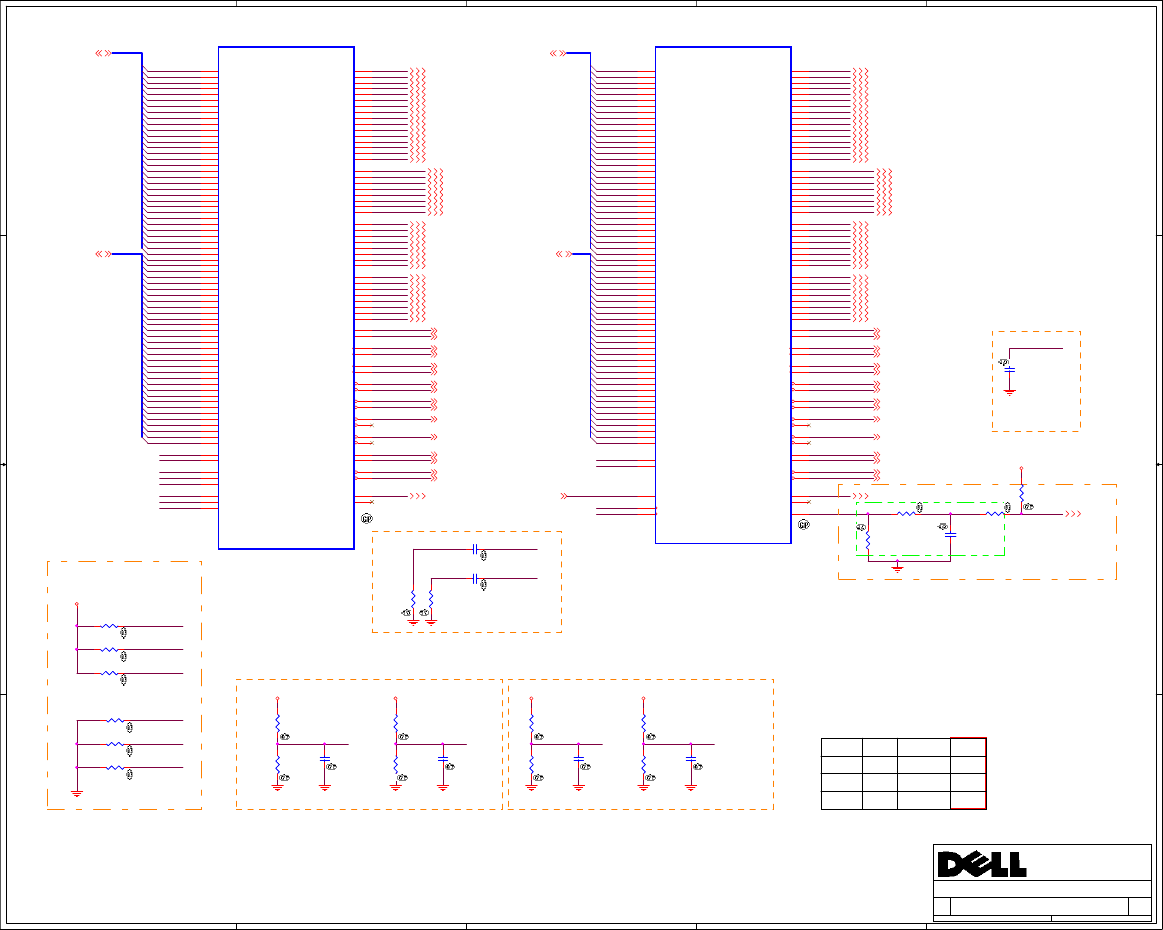Select vertical resistor inside the green dashed box

[868, 540]
